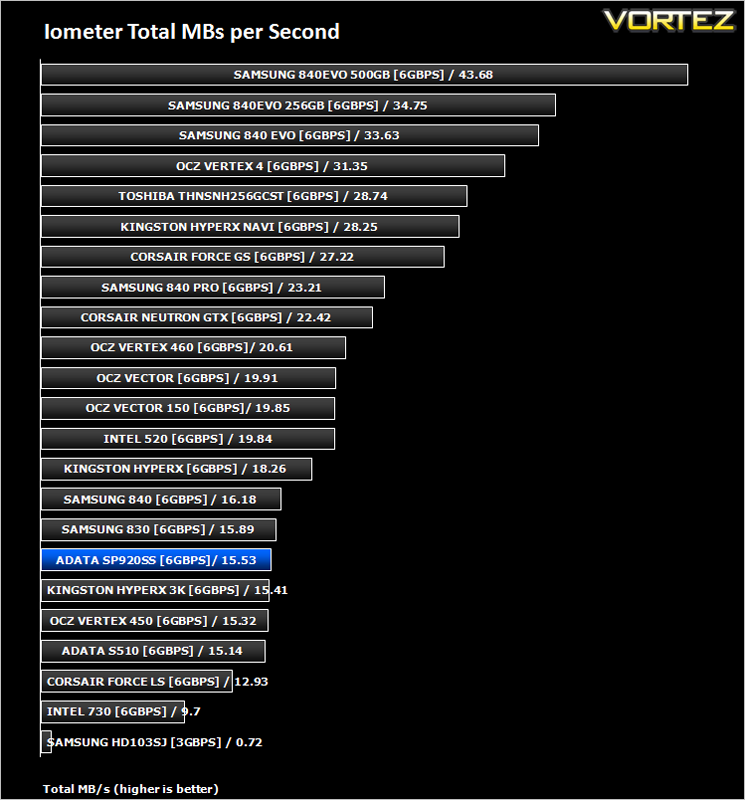Click the Intel 730 bar
The width and height of the screenshot is (745, 800).
pos(113,711)
